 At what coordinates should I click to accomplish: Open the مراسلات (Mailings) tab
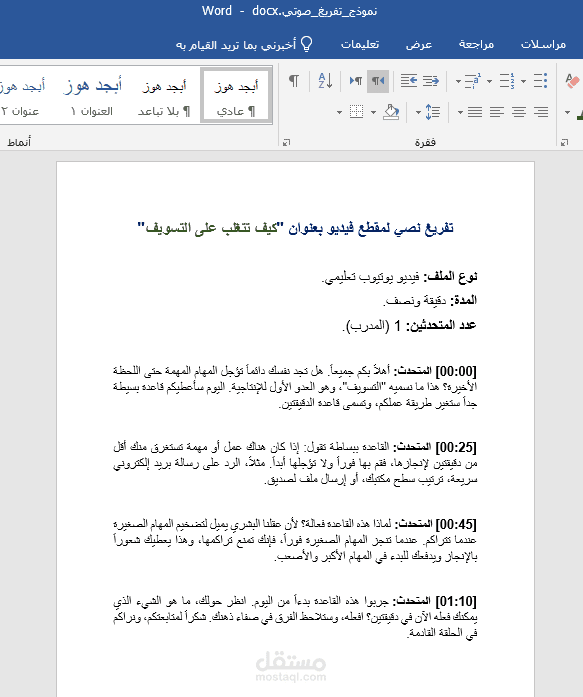pos(543,44)
